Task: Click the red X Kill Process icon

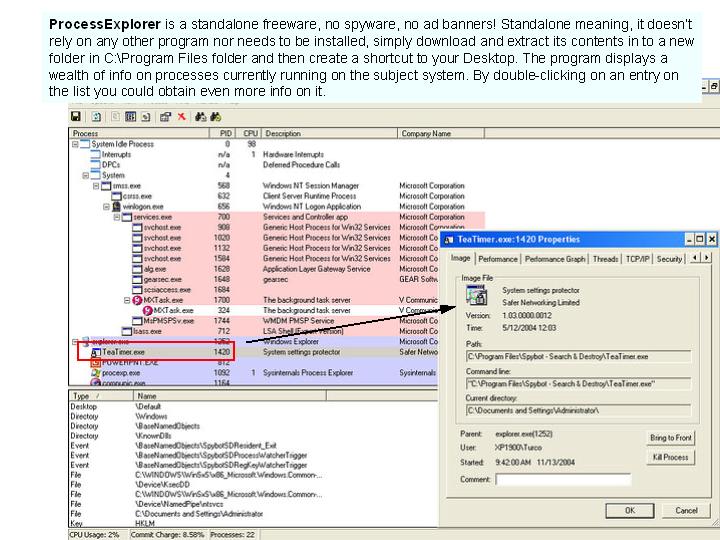Action: [x=181, y=117]
